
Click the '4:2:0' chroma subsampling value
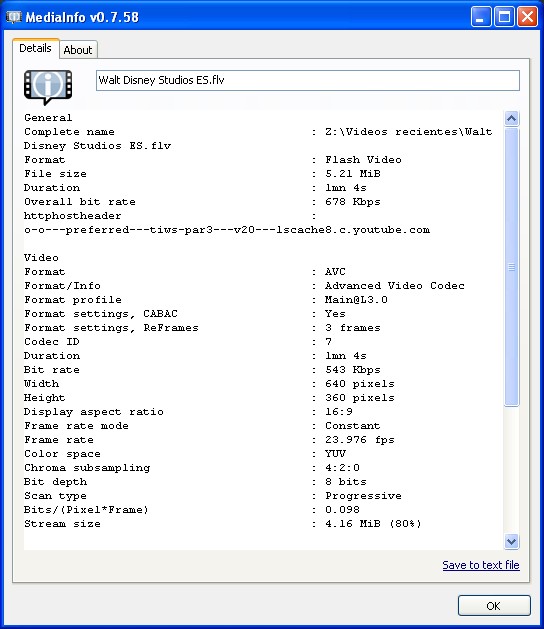[x=342, y=468]
